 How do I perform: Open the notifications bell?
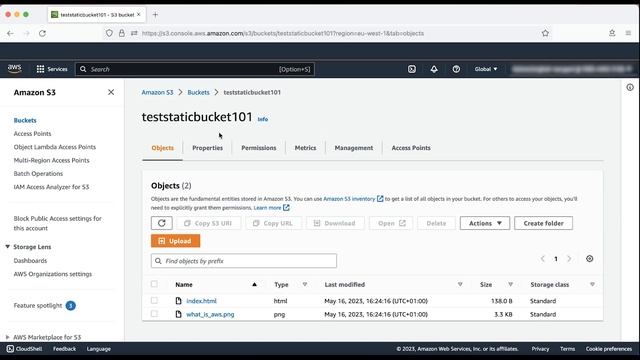pos(434,69)
